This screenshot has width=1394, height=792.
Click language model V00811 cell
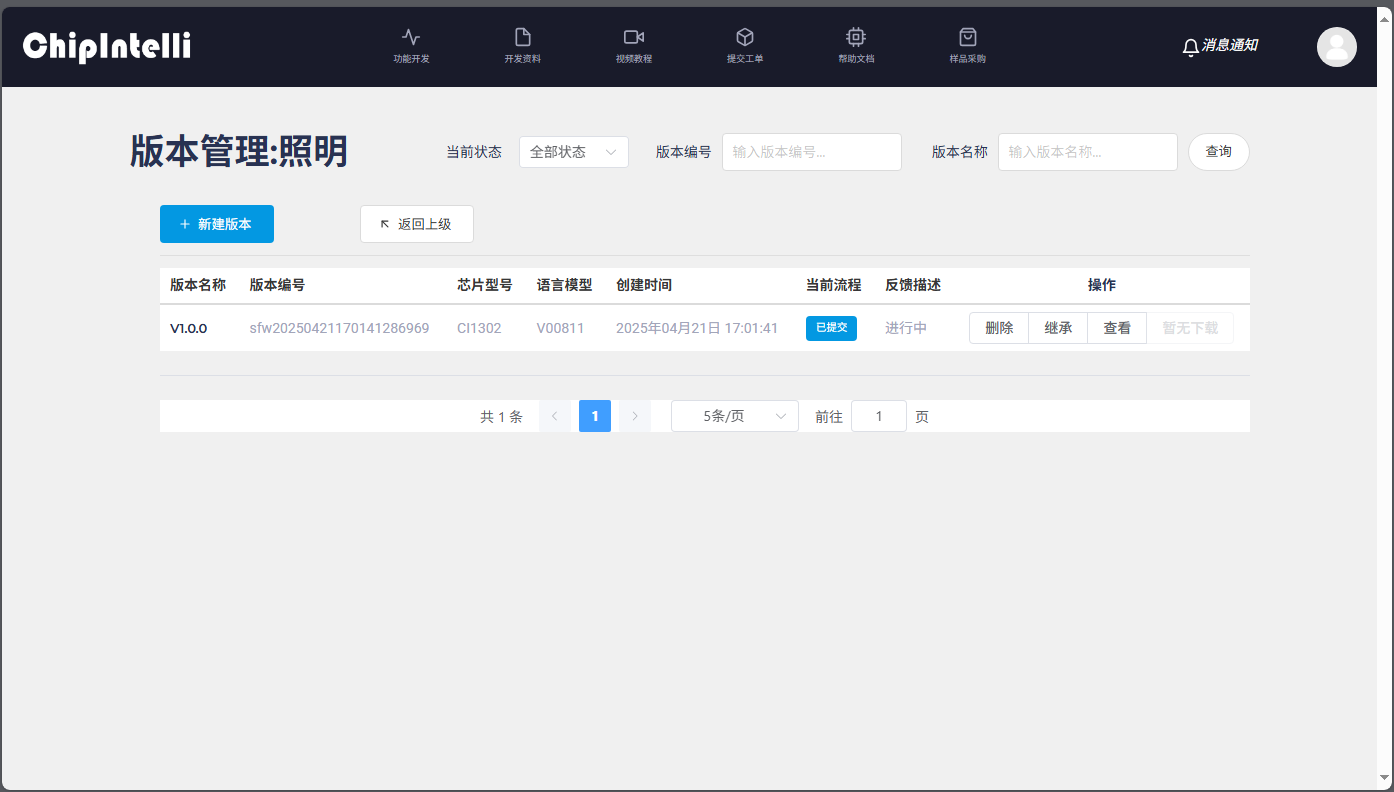(561, 328)
